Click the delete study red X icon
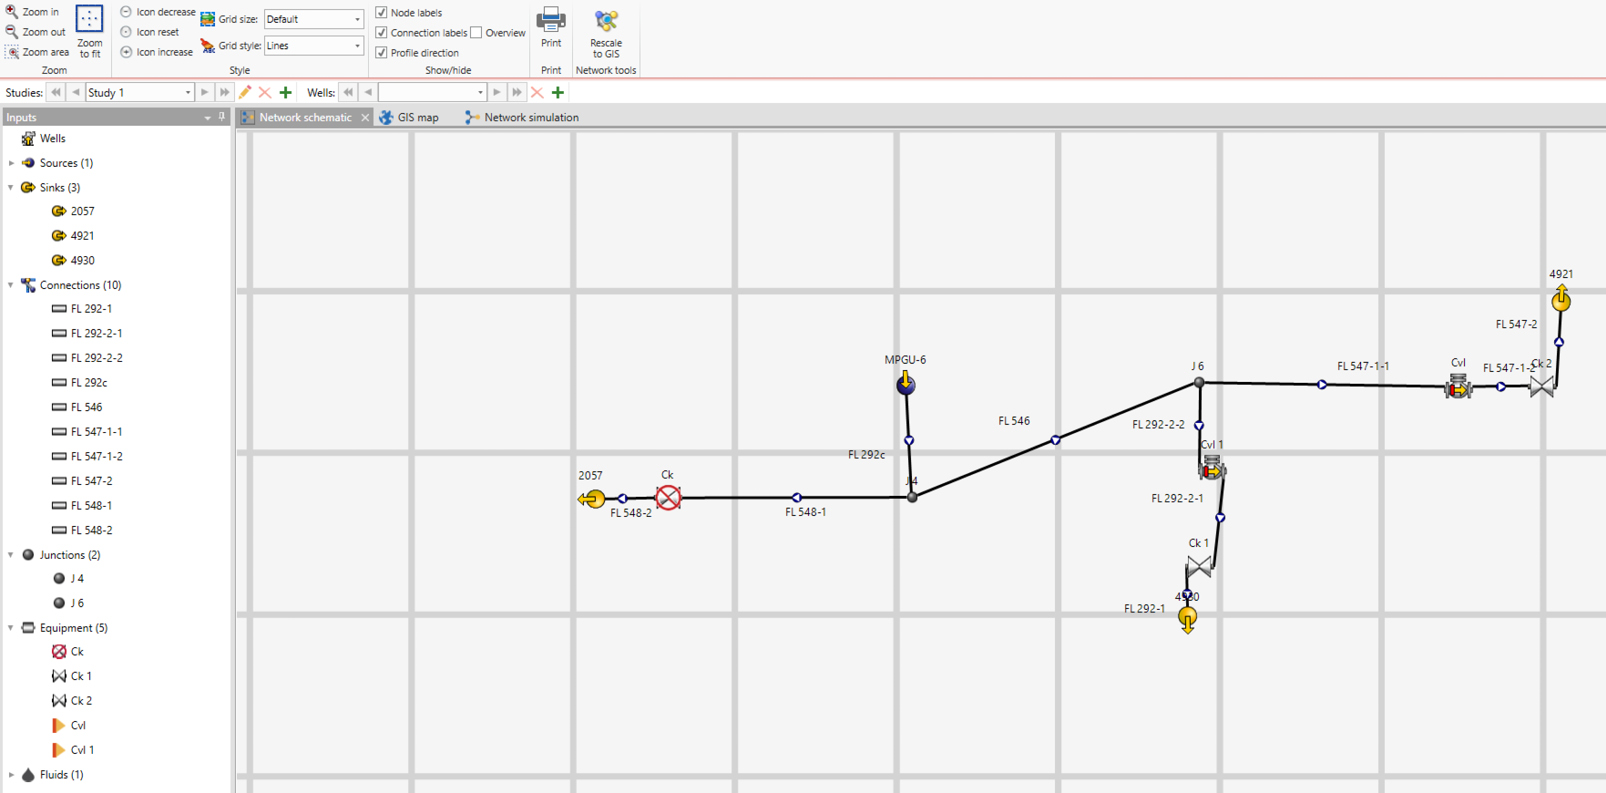The image size is (1606, 793). [x=265, y=93]
